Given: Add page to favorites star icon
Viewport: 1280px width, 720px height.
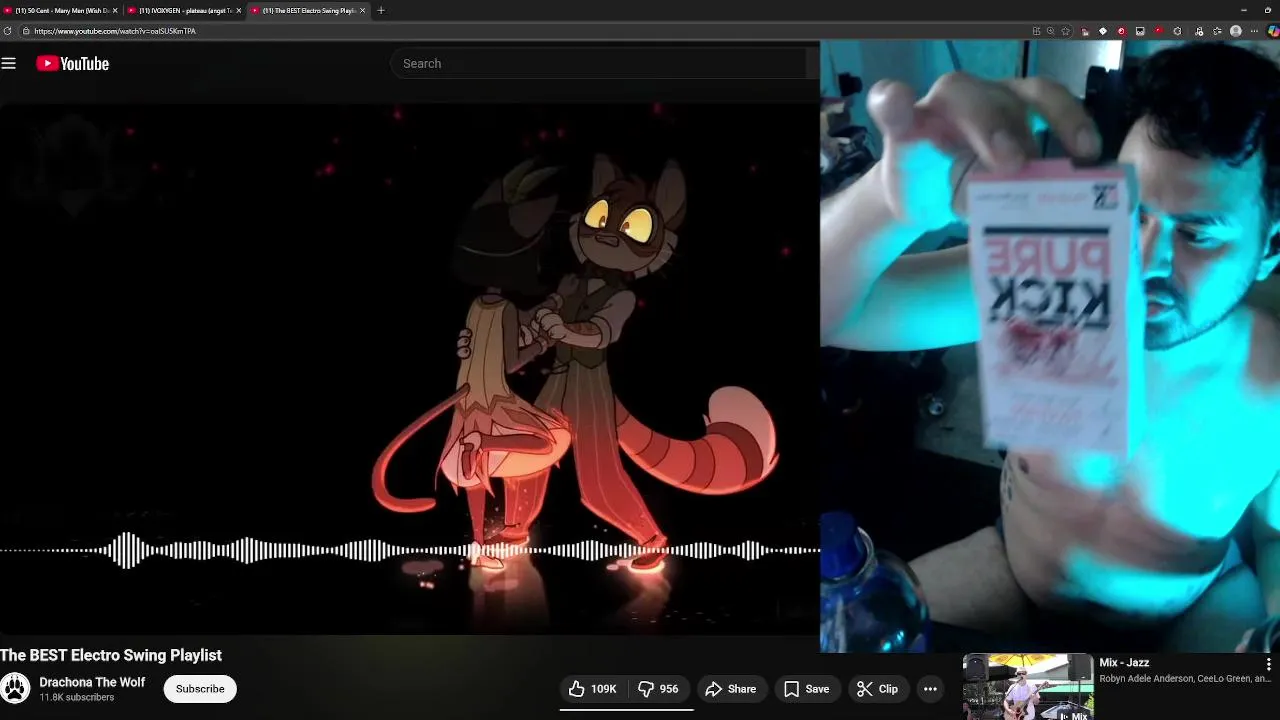Looking at the screenshot, I should 1065,31.
